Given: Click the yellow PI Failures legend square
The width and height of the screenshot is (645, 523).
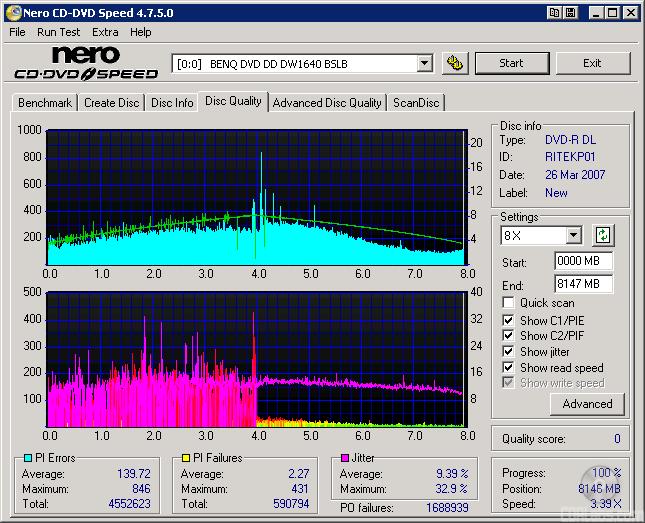Looking at the screenshot, I should 185,459.
